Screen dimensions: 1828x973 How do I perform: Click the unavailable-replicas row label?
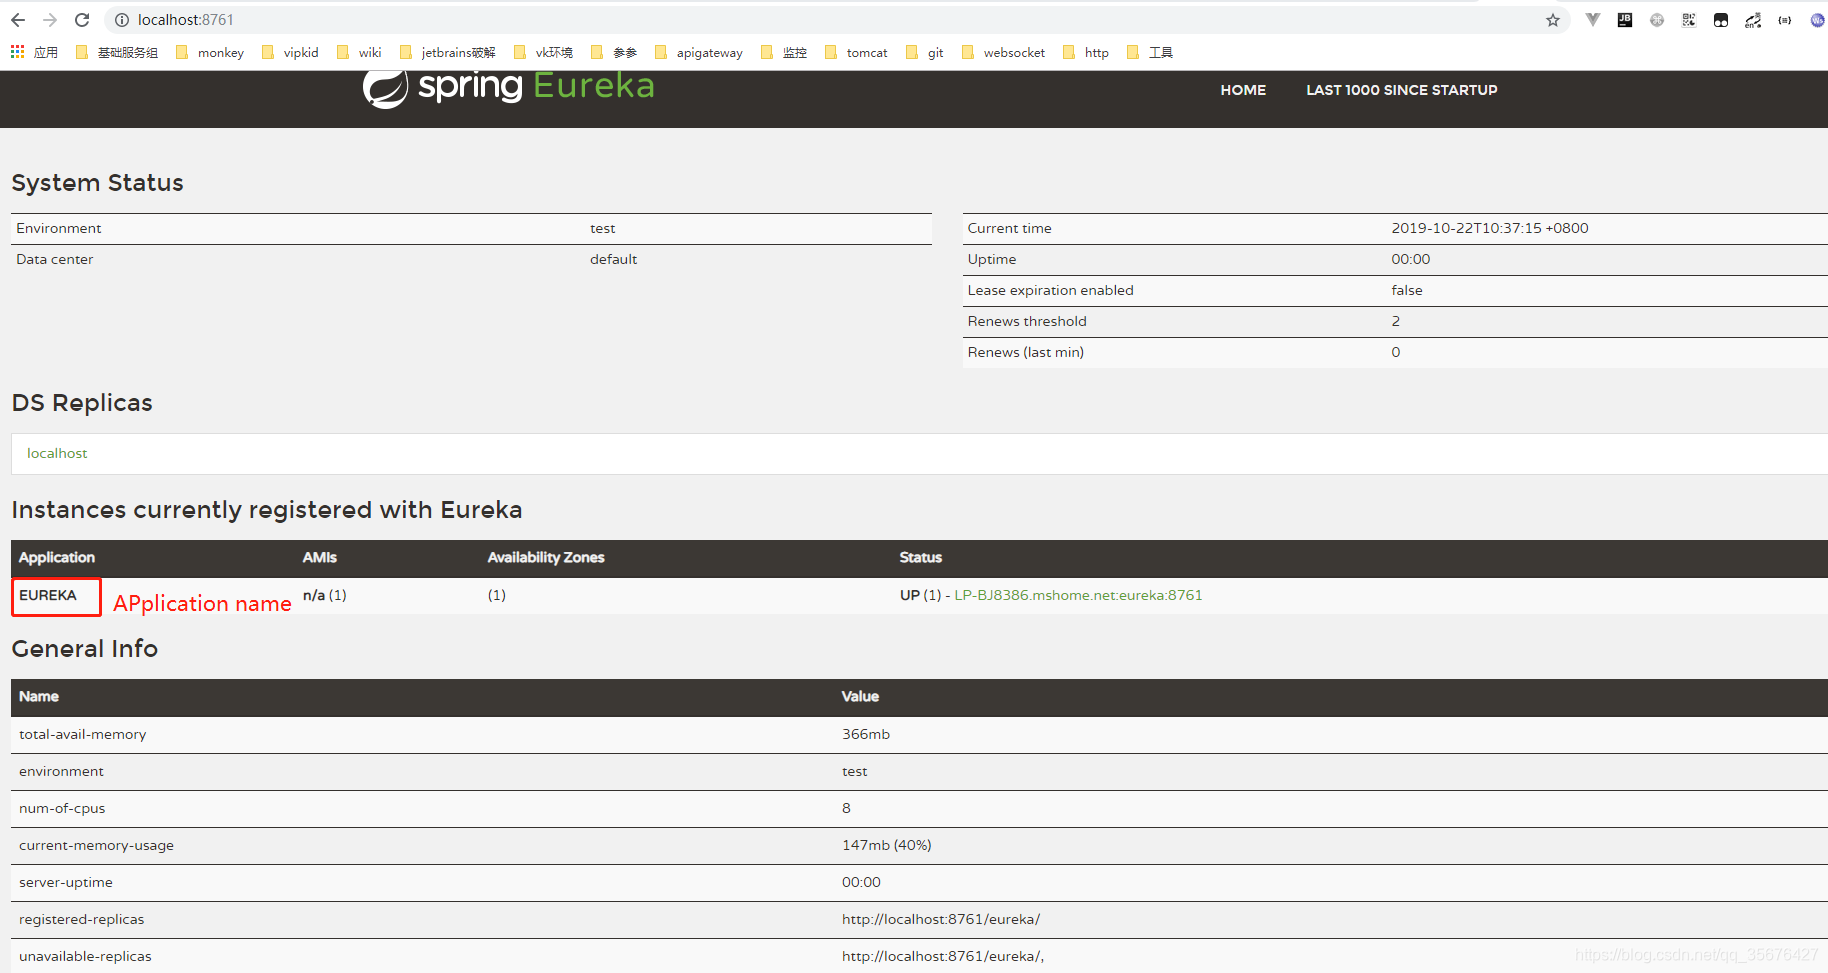[x=85, y=956]
